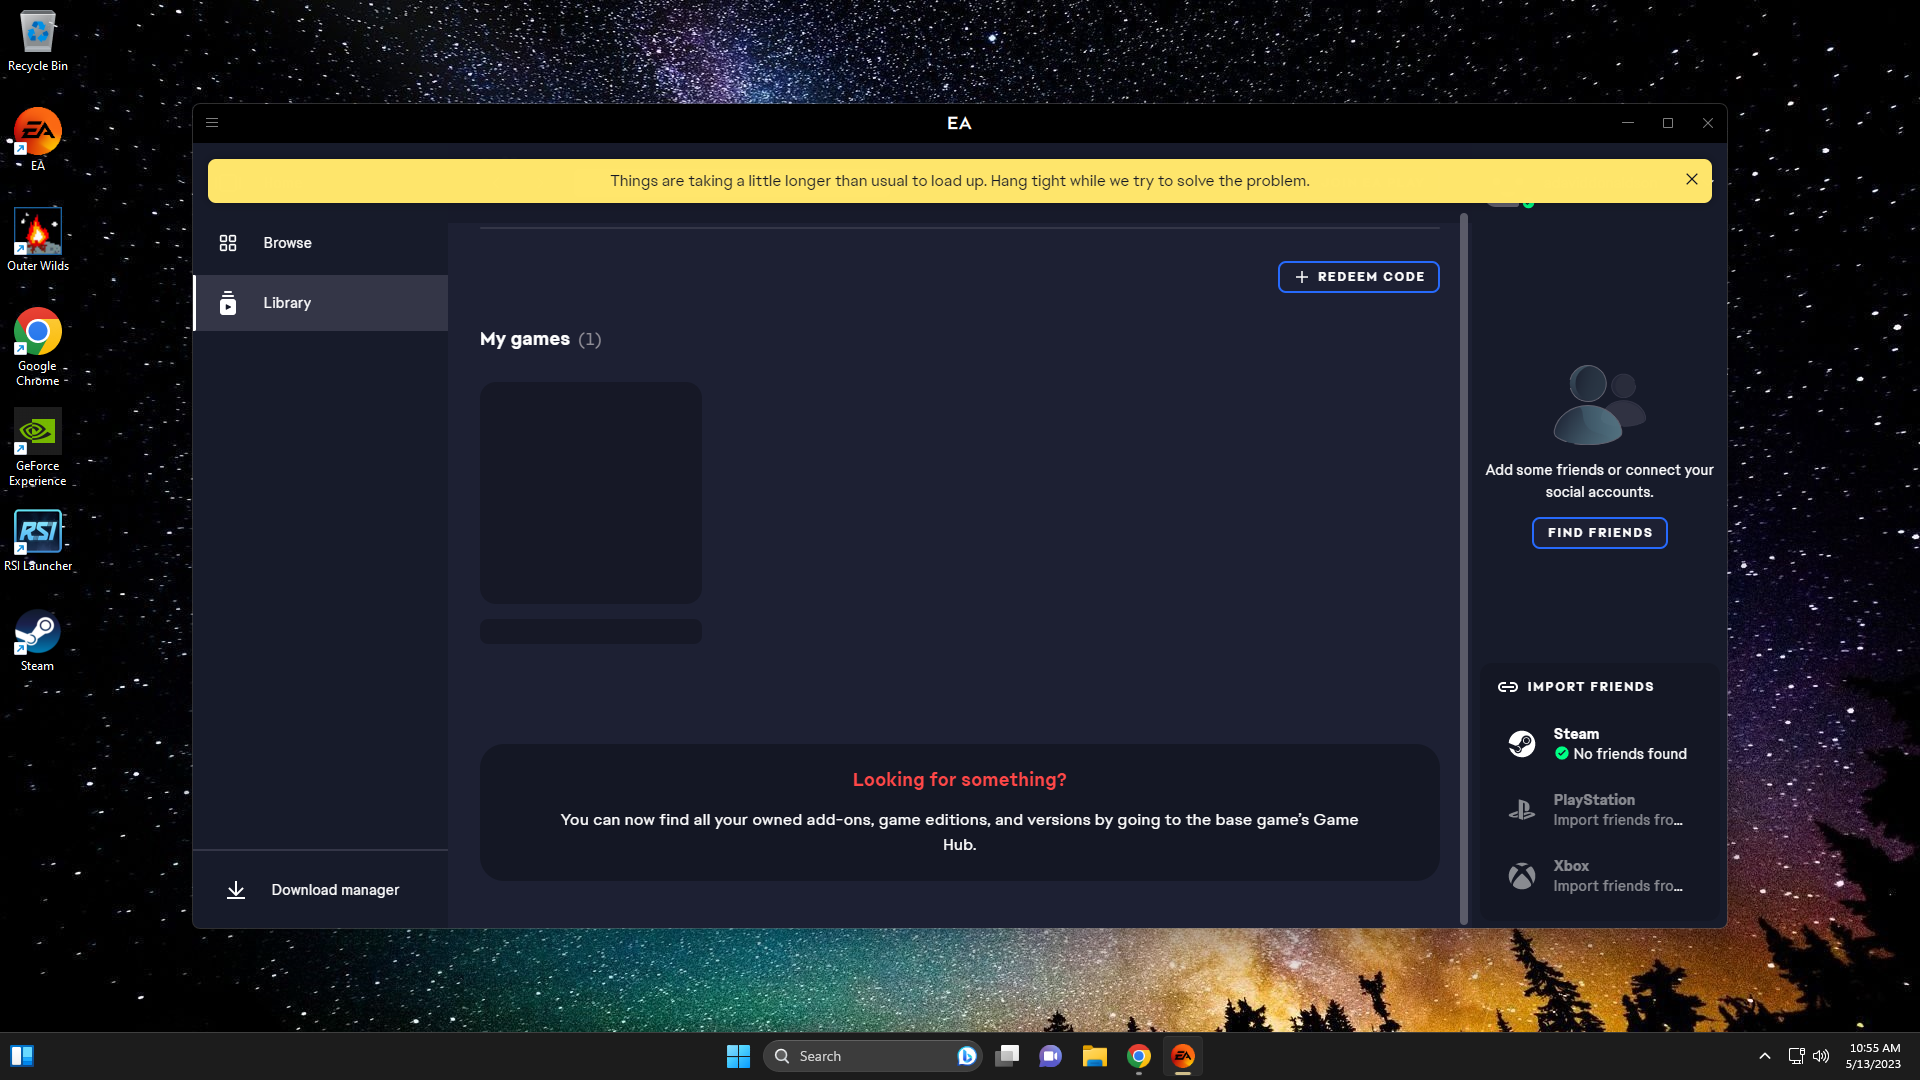Open Steam friends import entry
Image resolution: width=1920 pixels, height=1080 pixels.
[x=1599, y=744]
